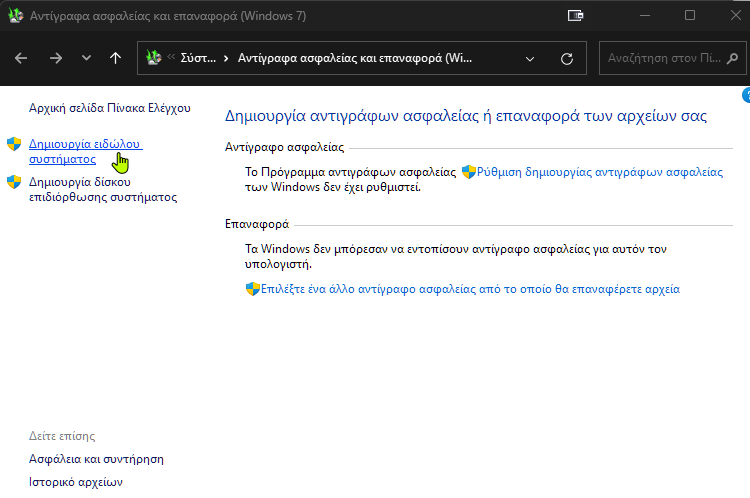Screen dimensions: 750x498
Task: Click shield icon beside Δημιουργία ειδώλου συστήματος
Action: 14,144
